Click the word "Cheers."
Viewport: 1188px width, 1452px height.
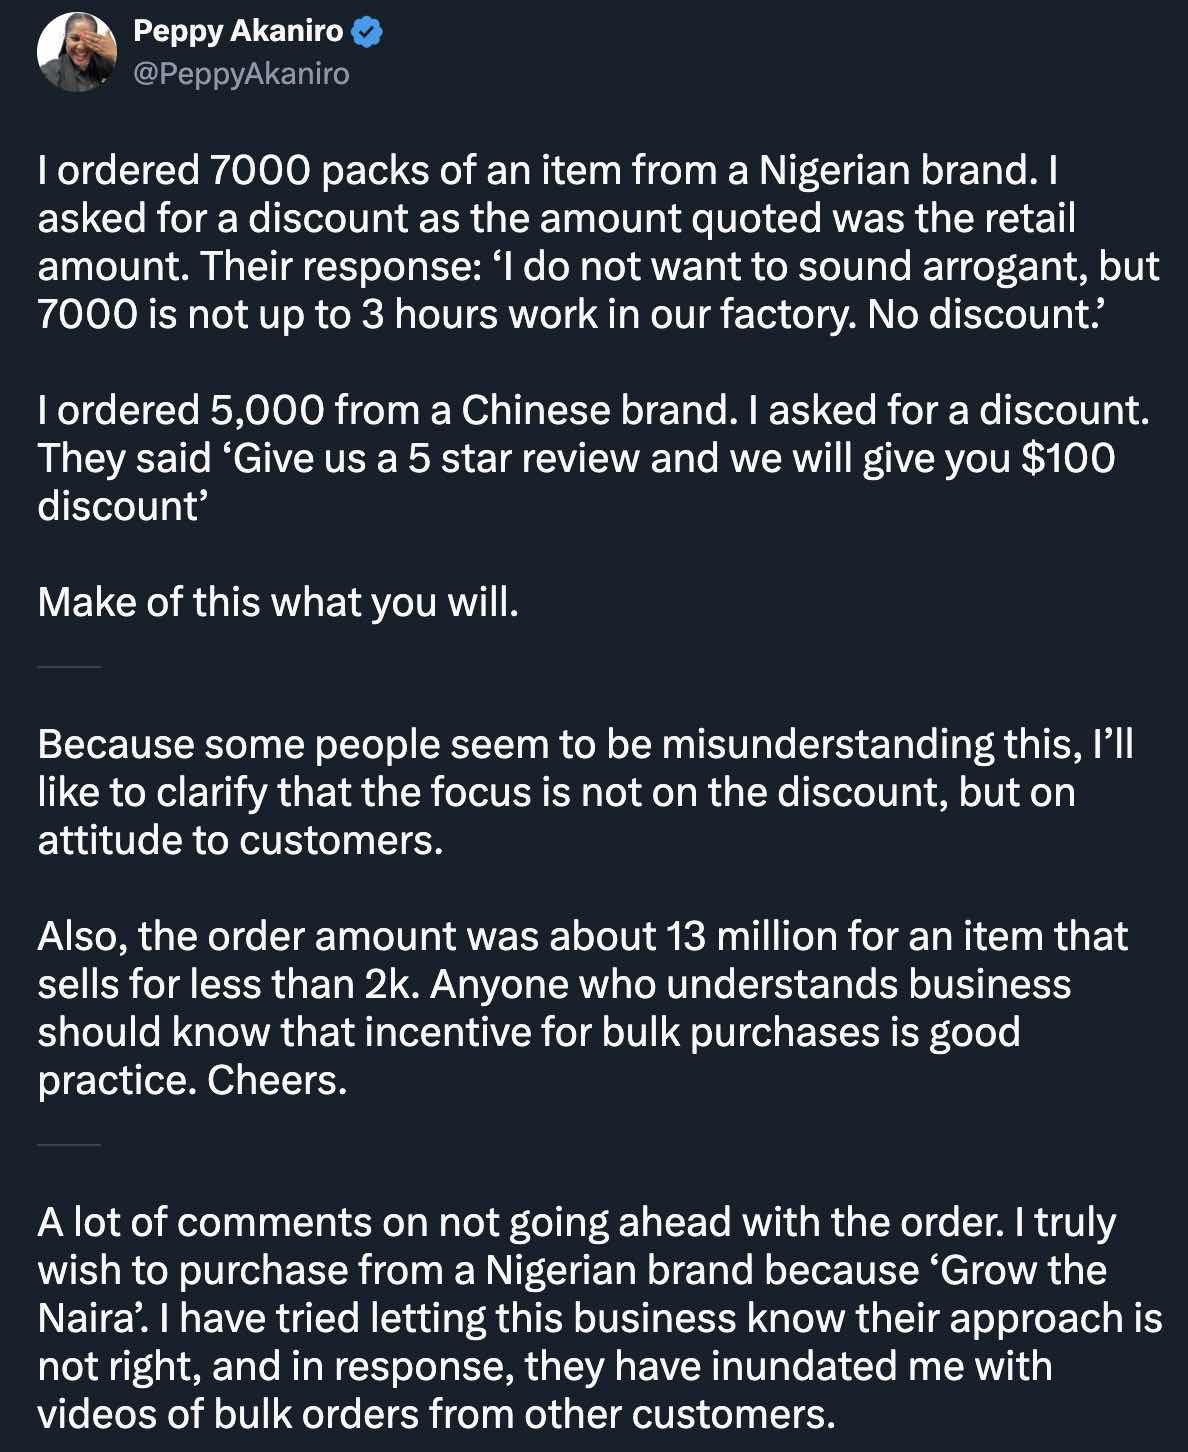[277, 1080]
